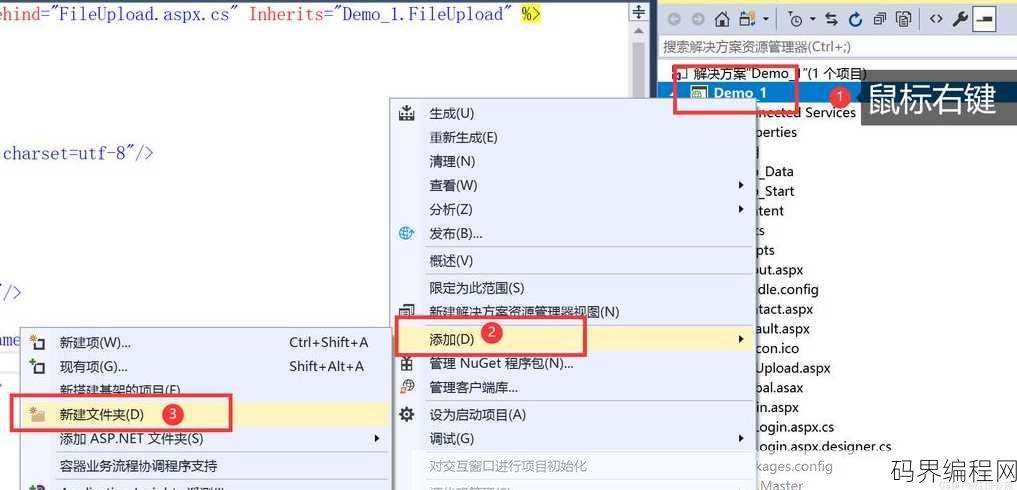Click the View Code angle-brackets icon
The width and height of the screenshot is (1017, 490).
(x=936, y=19)
